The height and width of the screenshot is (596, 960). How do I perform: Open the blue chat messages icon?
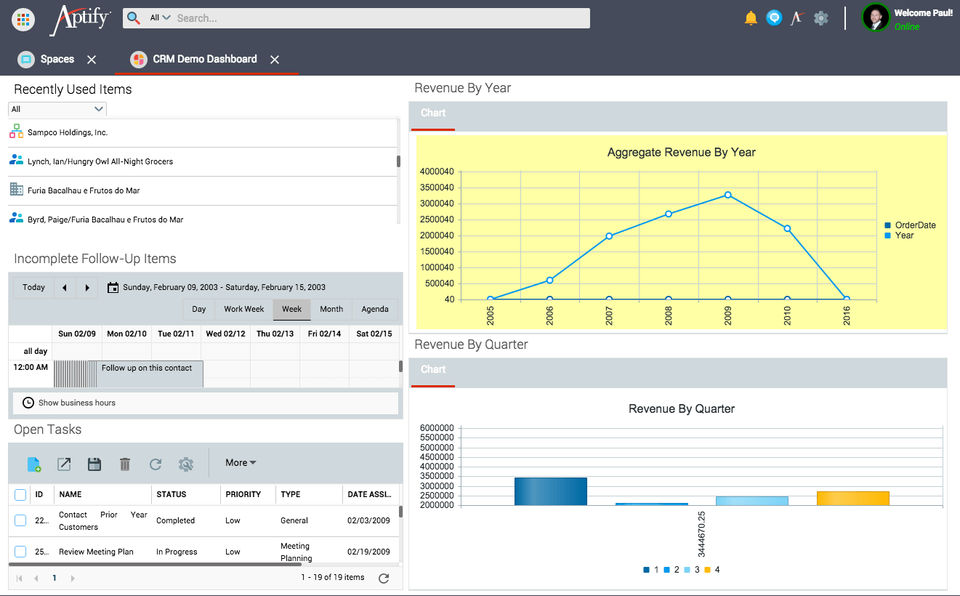click(x=774, y=18)
